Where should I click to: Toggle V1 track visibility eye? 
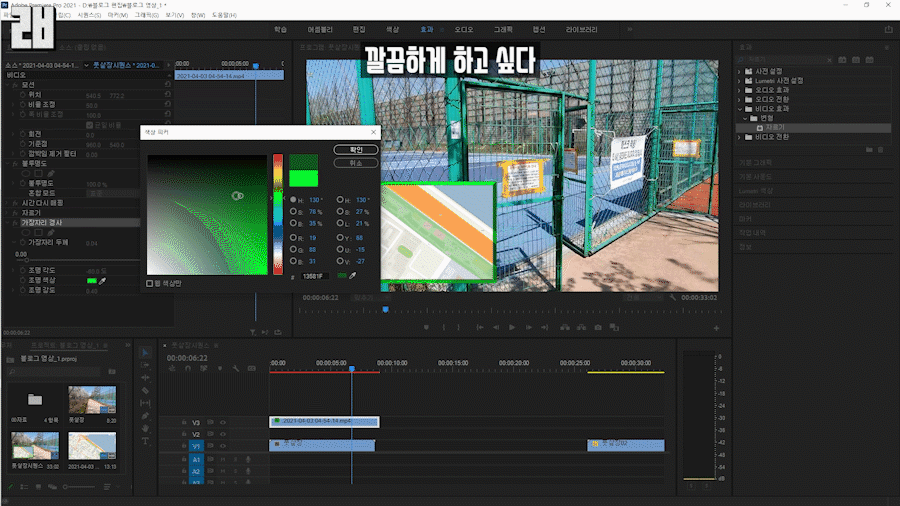tap(223, 446)
